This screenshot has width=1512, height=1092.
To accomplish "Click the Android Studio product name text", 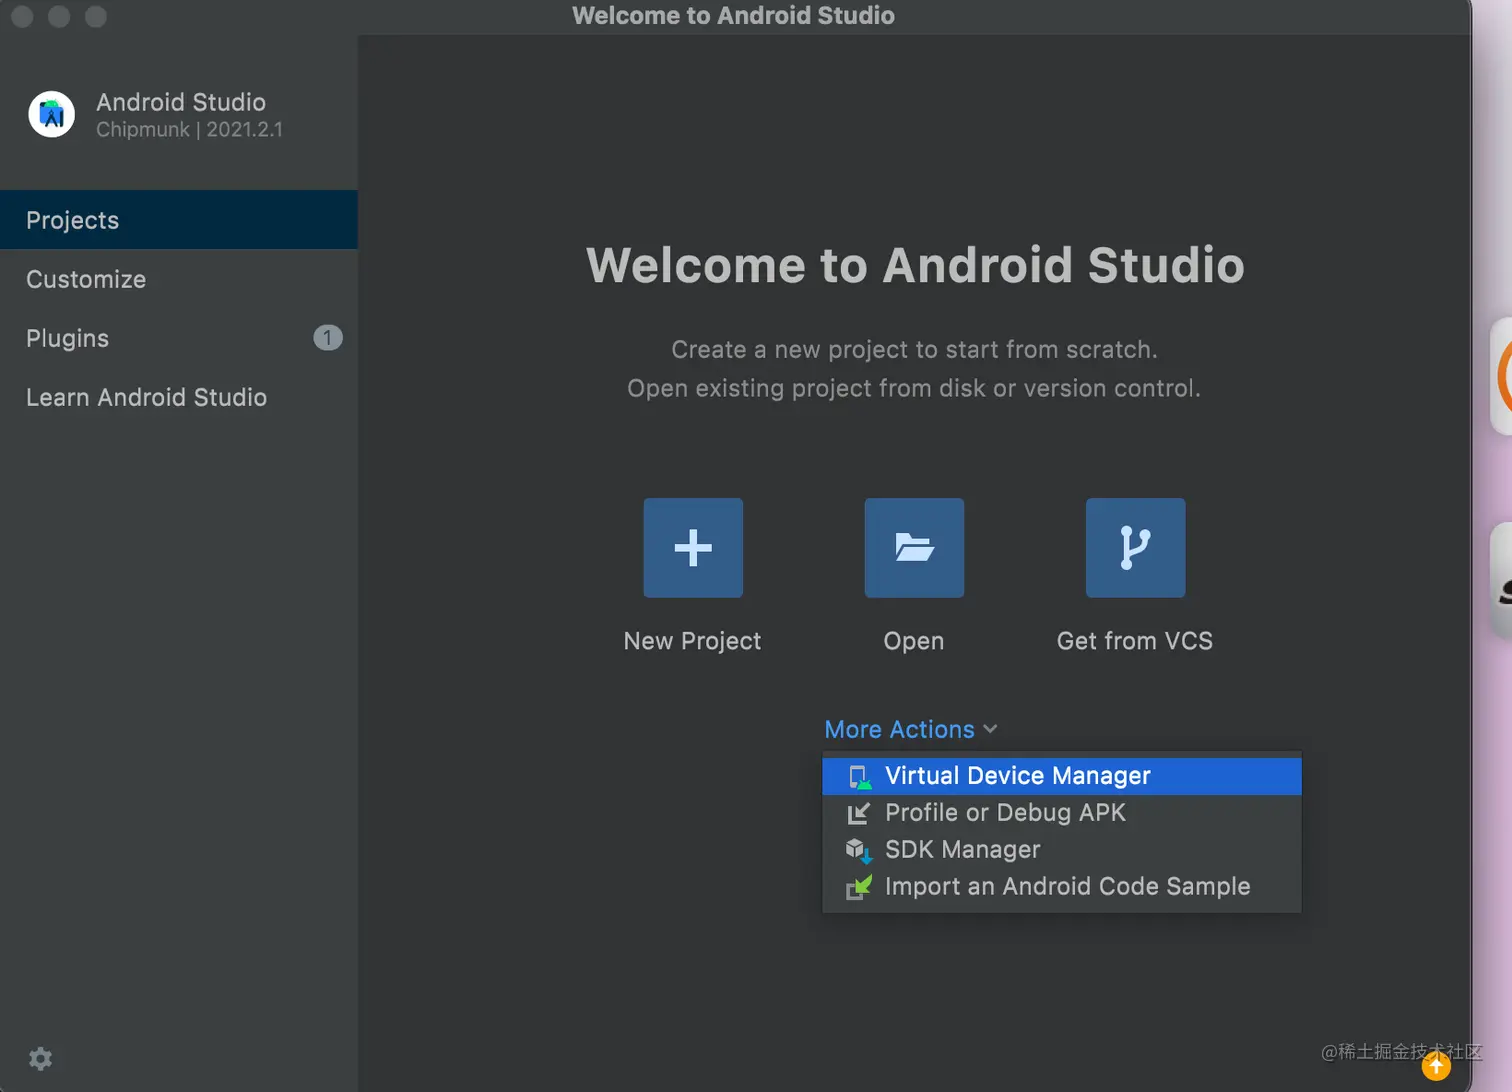I will 181,102.
